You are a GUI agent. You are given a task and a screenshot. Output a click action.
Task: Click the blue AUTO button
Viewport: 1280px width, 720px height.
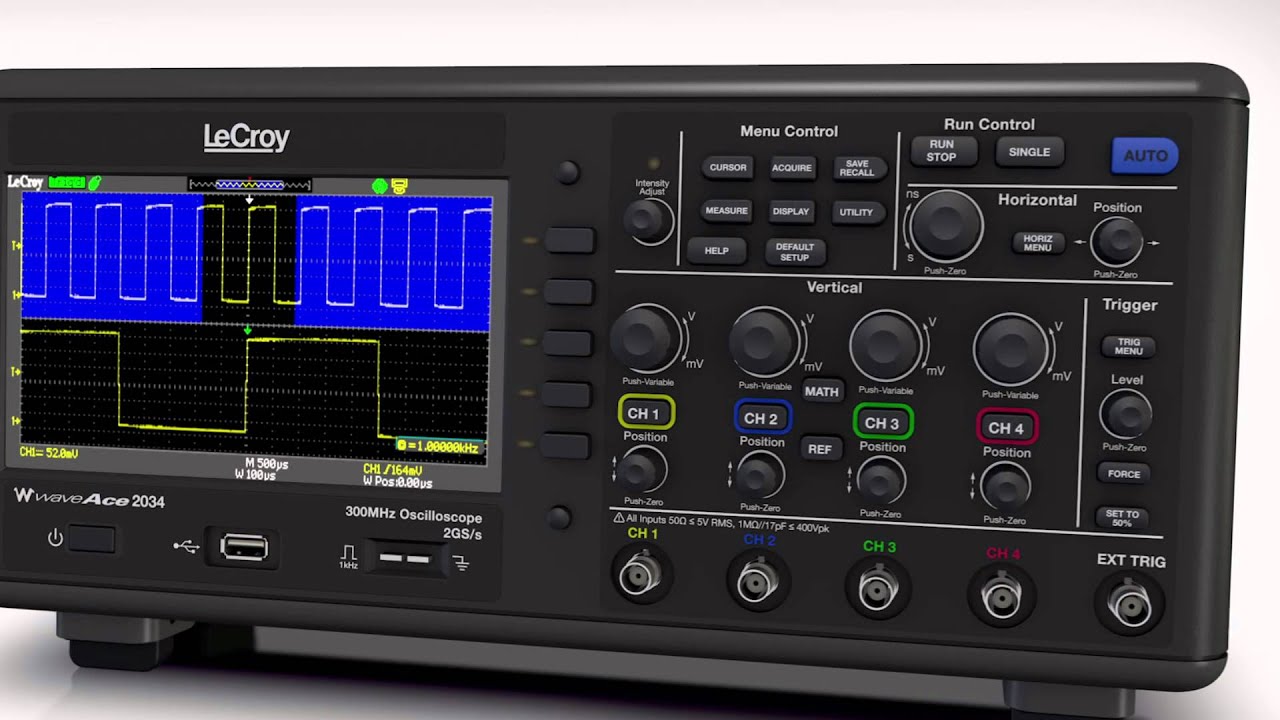1145,156
